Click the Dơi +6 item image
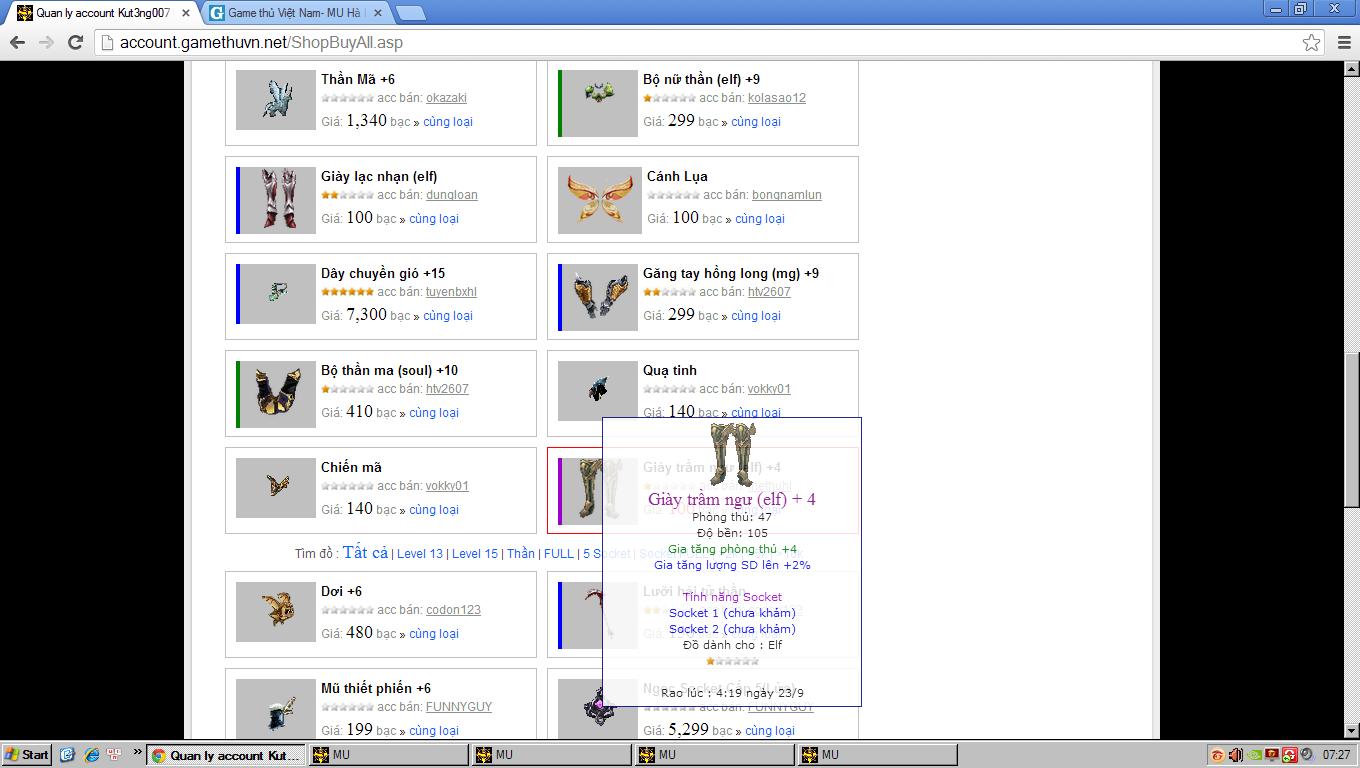This screenshot has width=1360, height=768. coord(276,611)
